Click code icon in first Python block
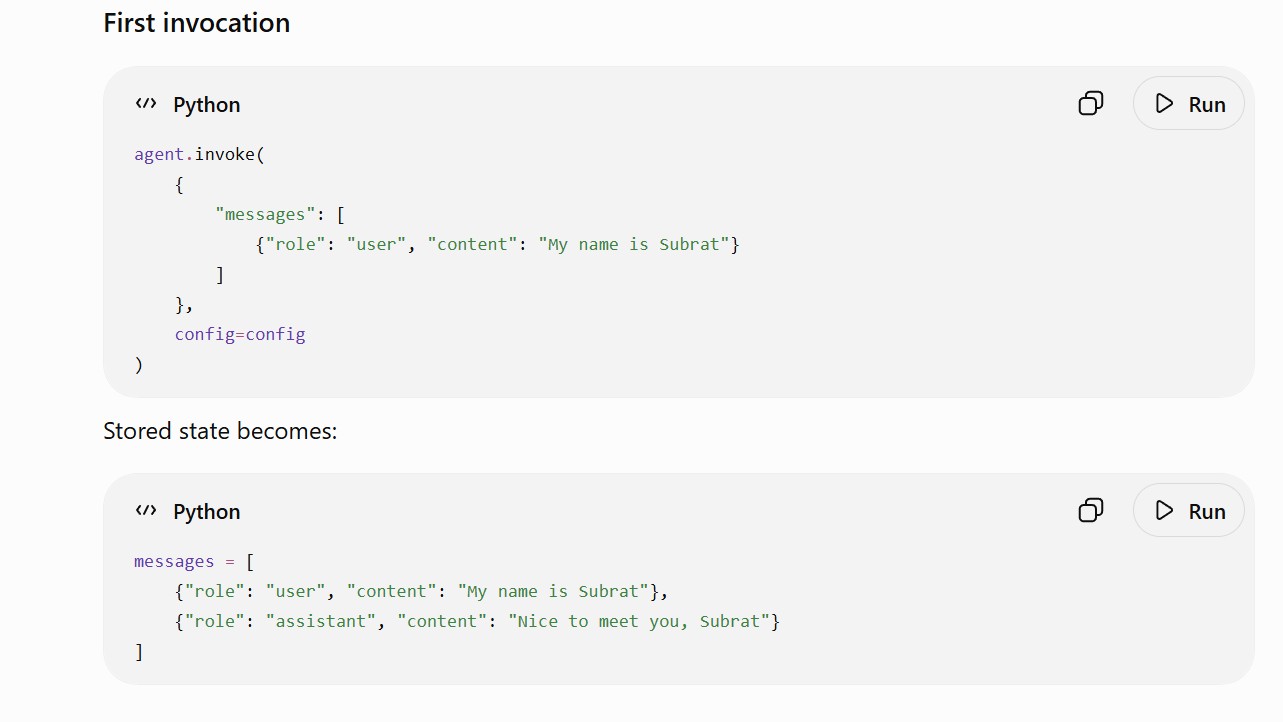Screen dimensions: 1283x722 click(x=146, y=104)
